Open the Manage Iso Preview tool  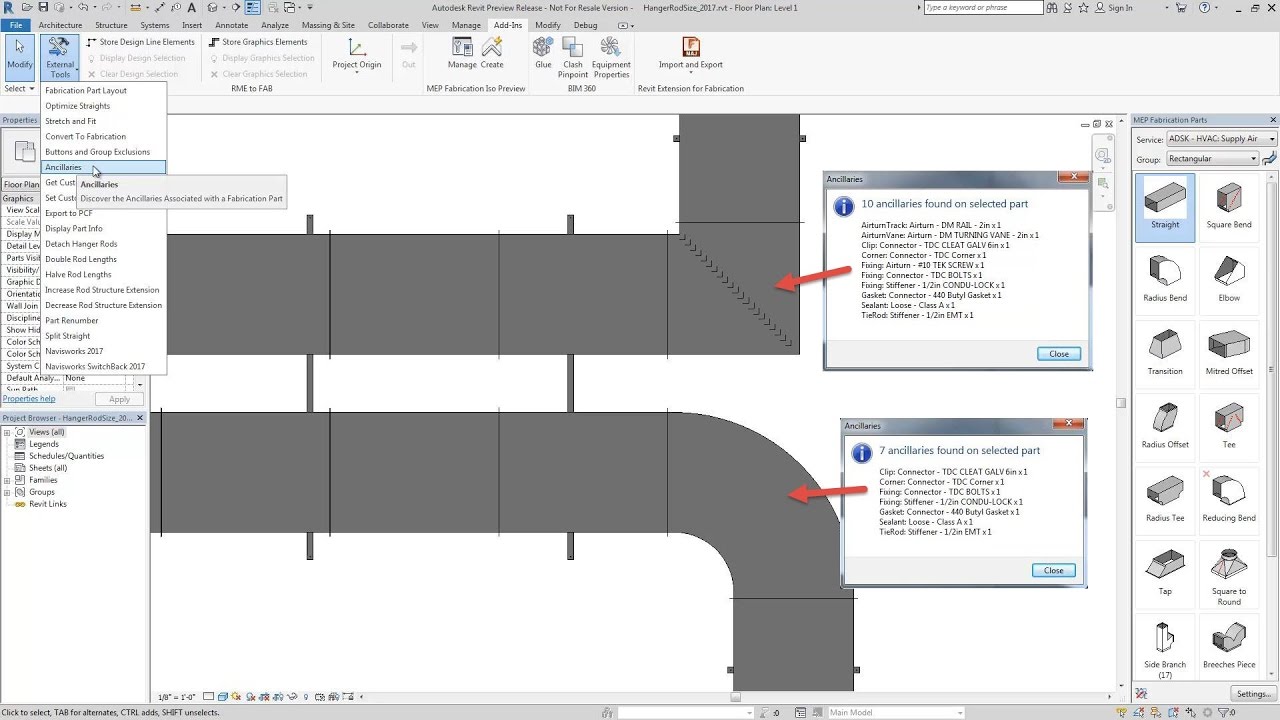point(462,53)
